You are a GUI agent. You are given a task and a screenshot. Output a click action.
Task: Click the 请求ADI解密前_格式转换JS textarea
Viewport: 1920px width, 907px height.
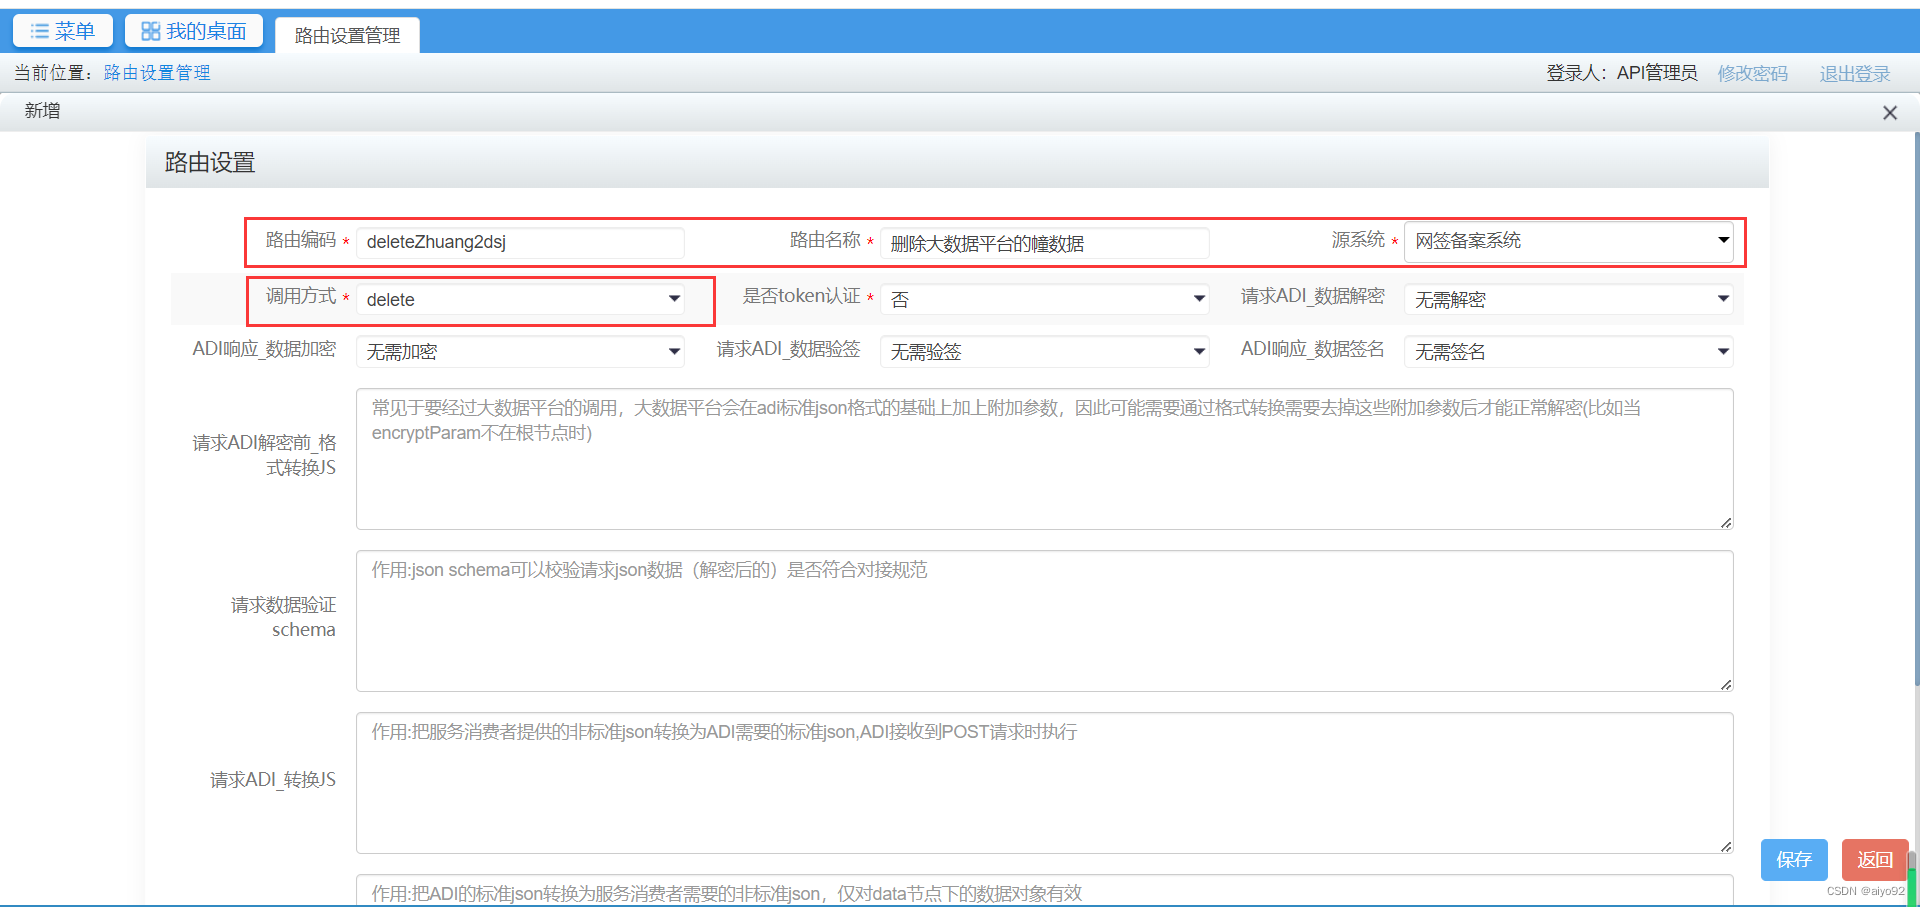pyautogui.click(x=1044, y=459)
